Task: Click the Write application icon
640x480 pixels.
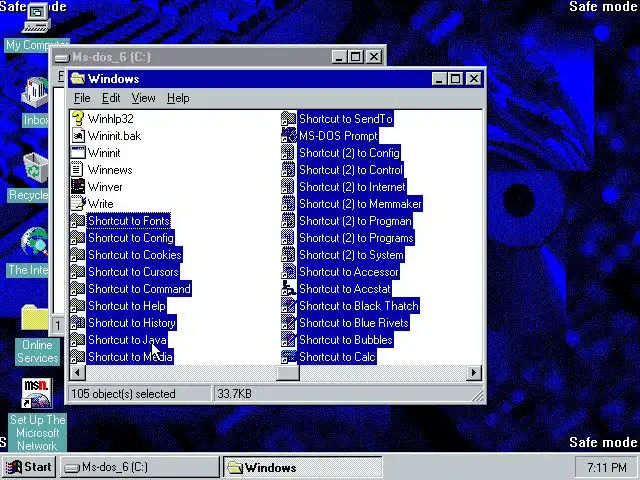Action: pos(78,204)
